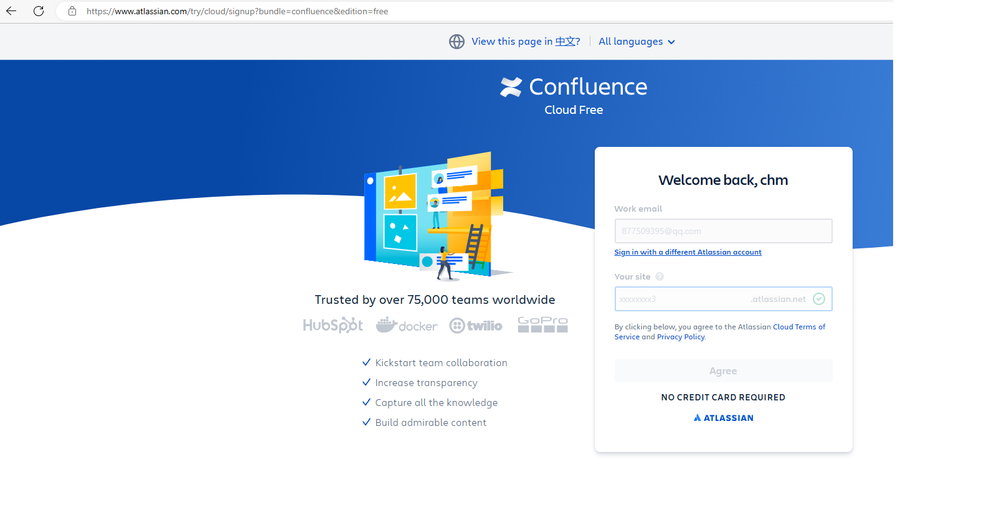Screen dimensions: 999x513
Task: Click the Build admirable content checkmark
Action: pos(366,422)
